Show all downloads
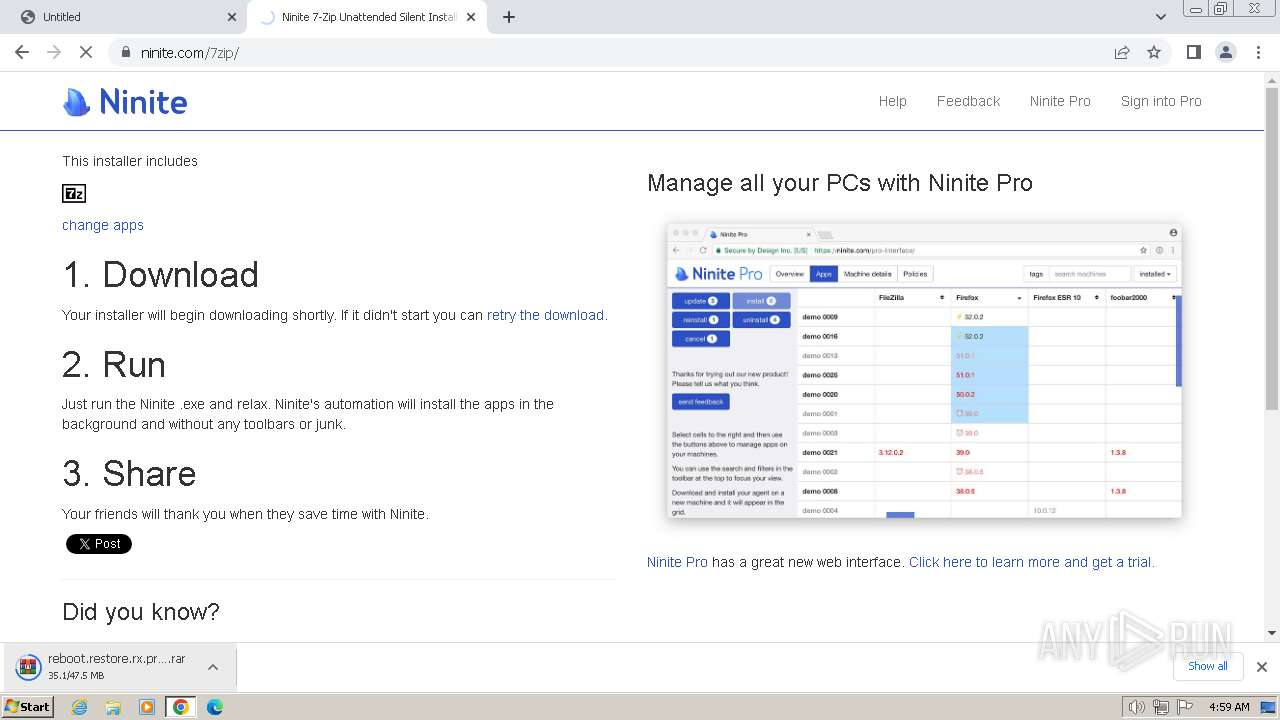The image size is (1280, 720). pyautogui.click(x=1208, y=666)
